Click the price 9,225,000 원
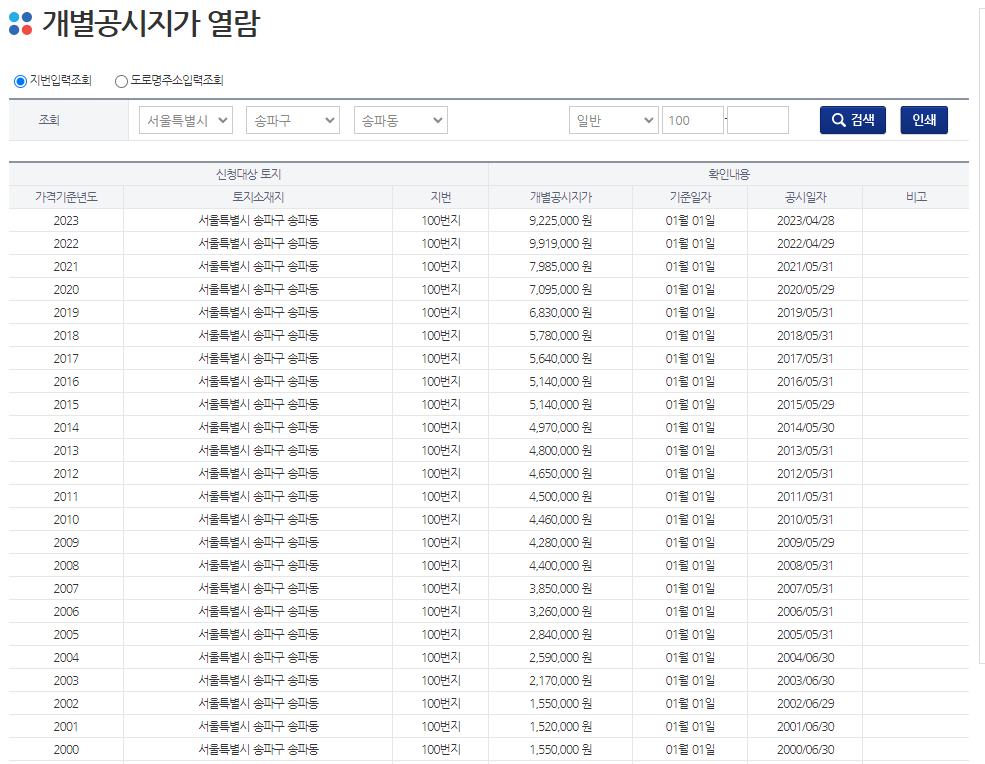985x764 pixels. tap(560, 221)
